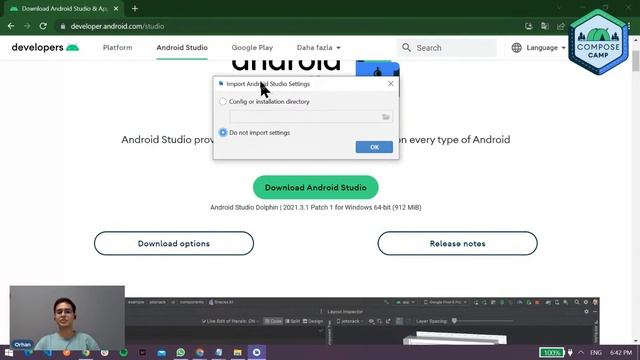Click the install app icon in address bar

pos(529,26)
